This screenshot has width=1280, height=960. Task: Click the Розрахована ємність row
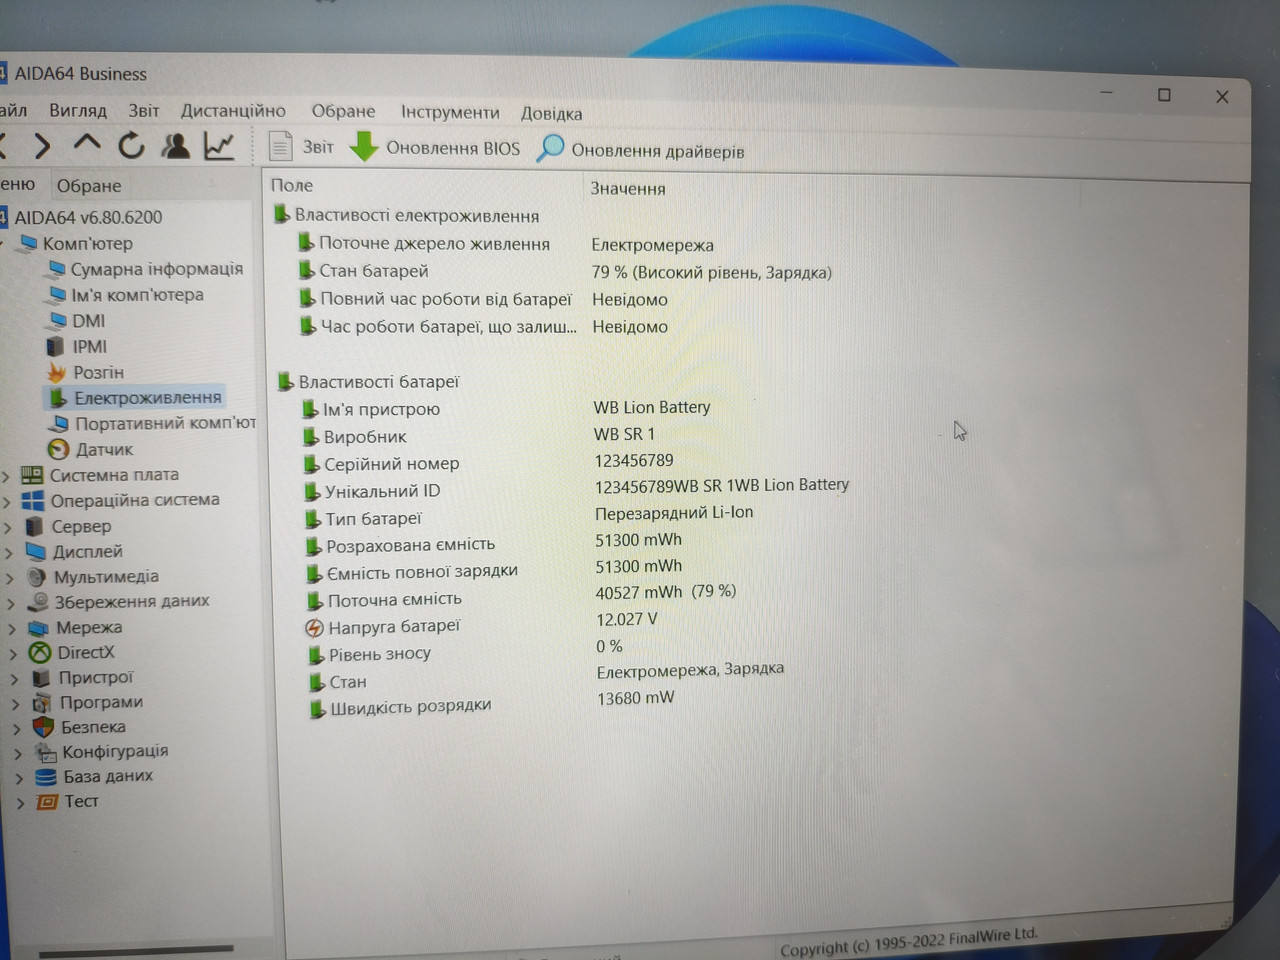coord(494,543)
